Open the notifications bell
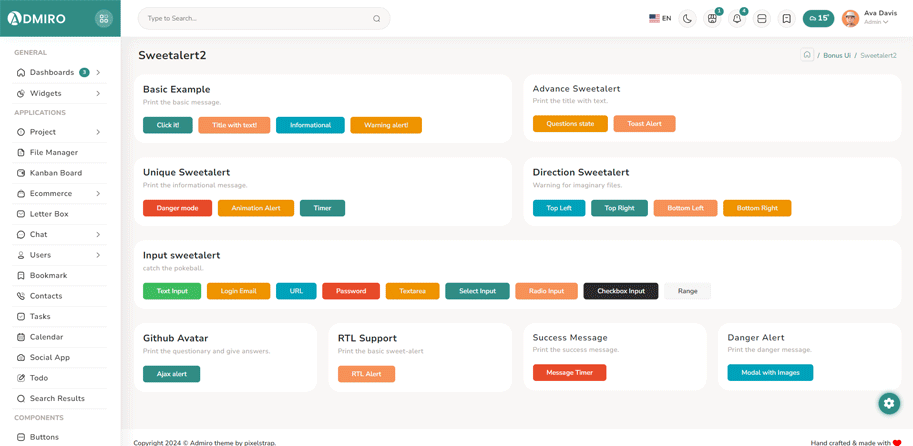The image size is (913, 446). (x=737, y=18)
